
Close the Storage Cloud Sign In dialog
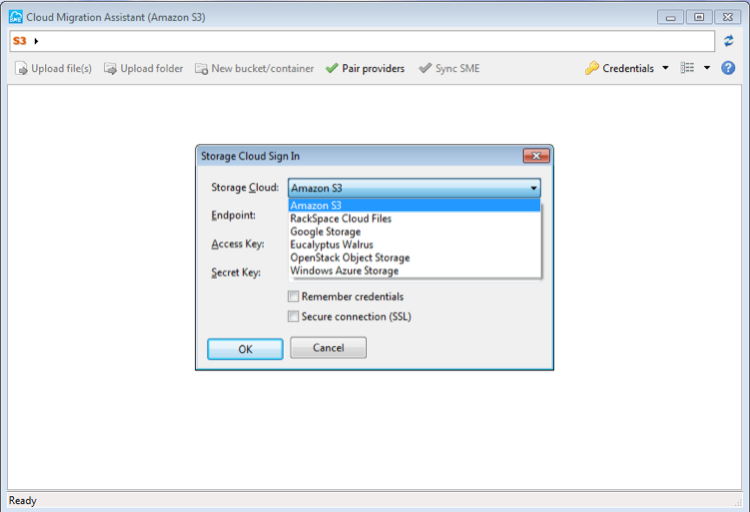pos(536,156)
